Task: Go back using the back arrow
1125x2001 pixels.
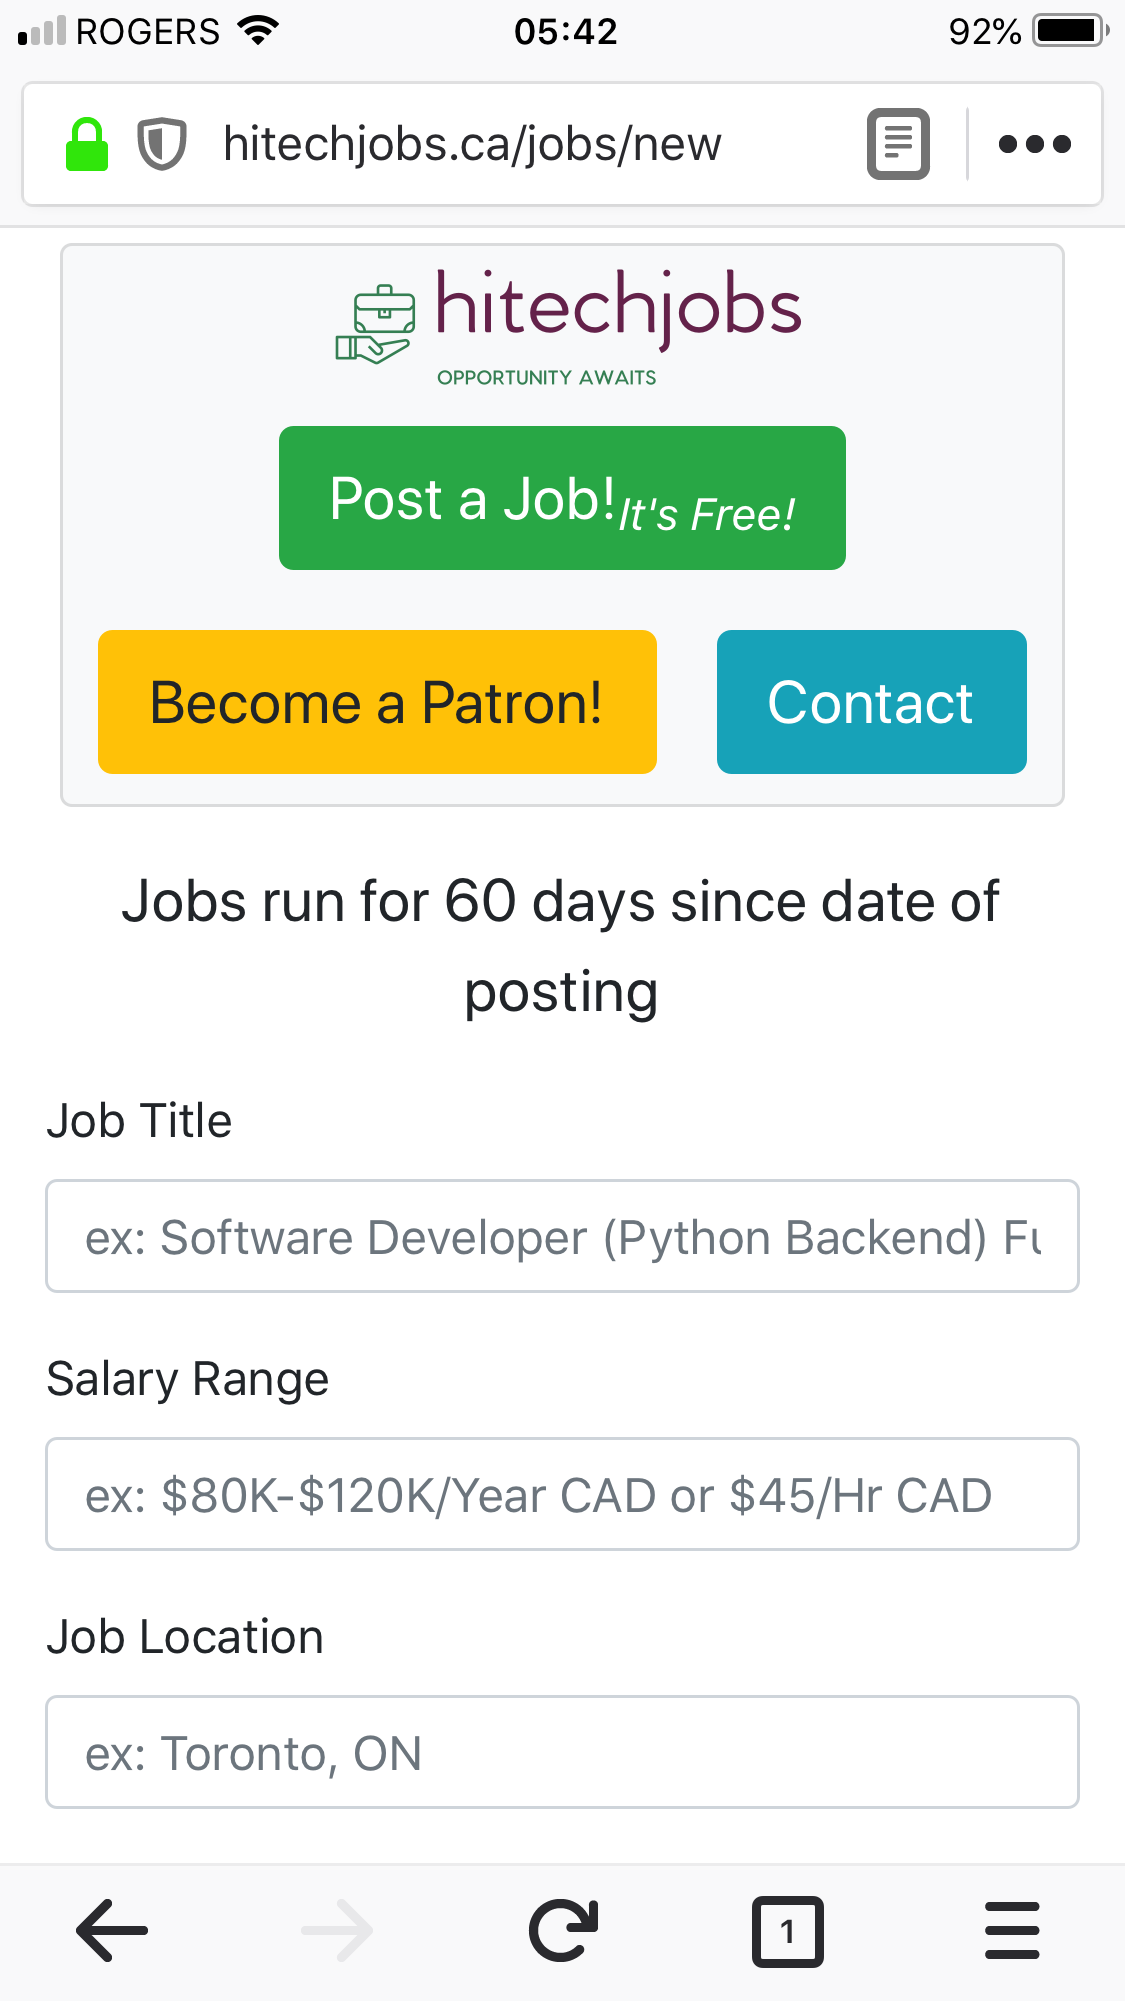Action: (x=112, y=1930)
